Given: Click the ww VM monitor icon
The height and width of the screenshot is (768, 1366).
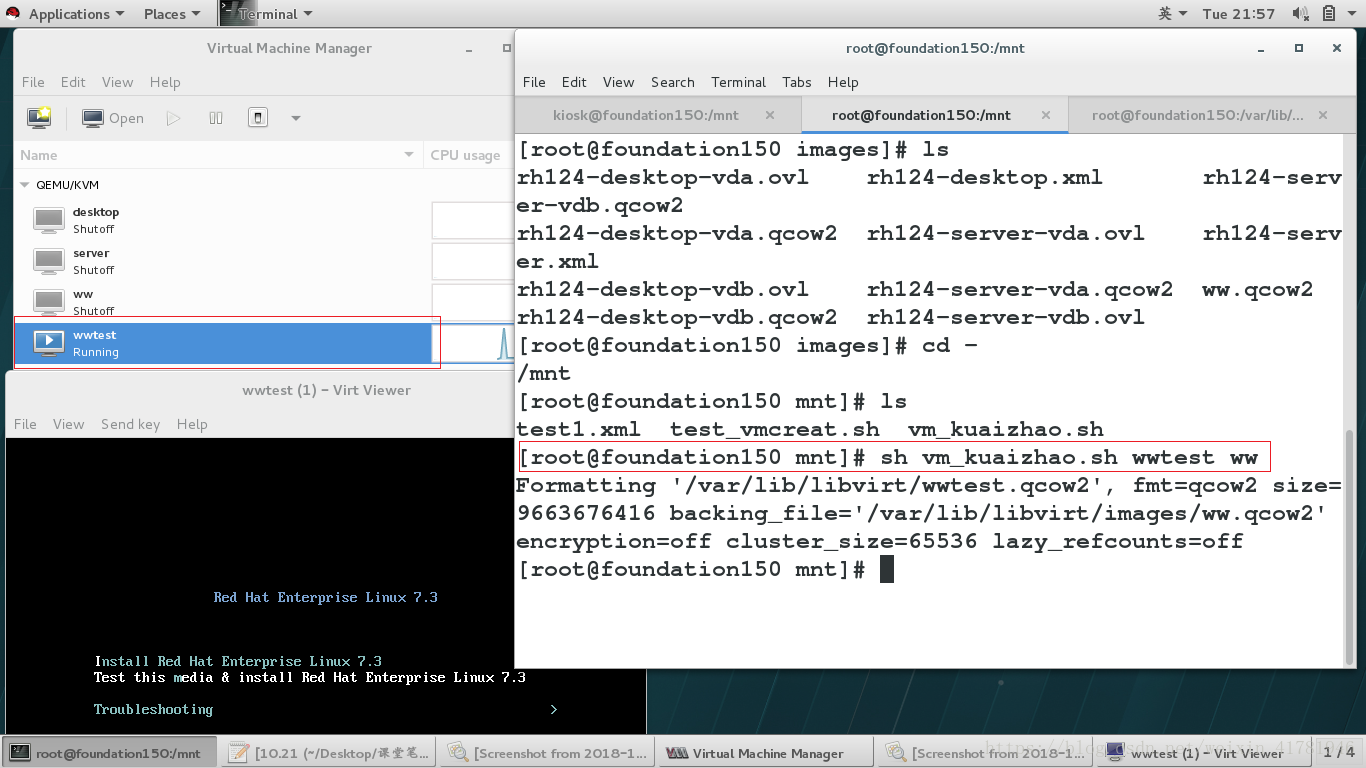Looking at the screenshot, I should [x=49, y=302].
